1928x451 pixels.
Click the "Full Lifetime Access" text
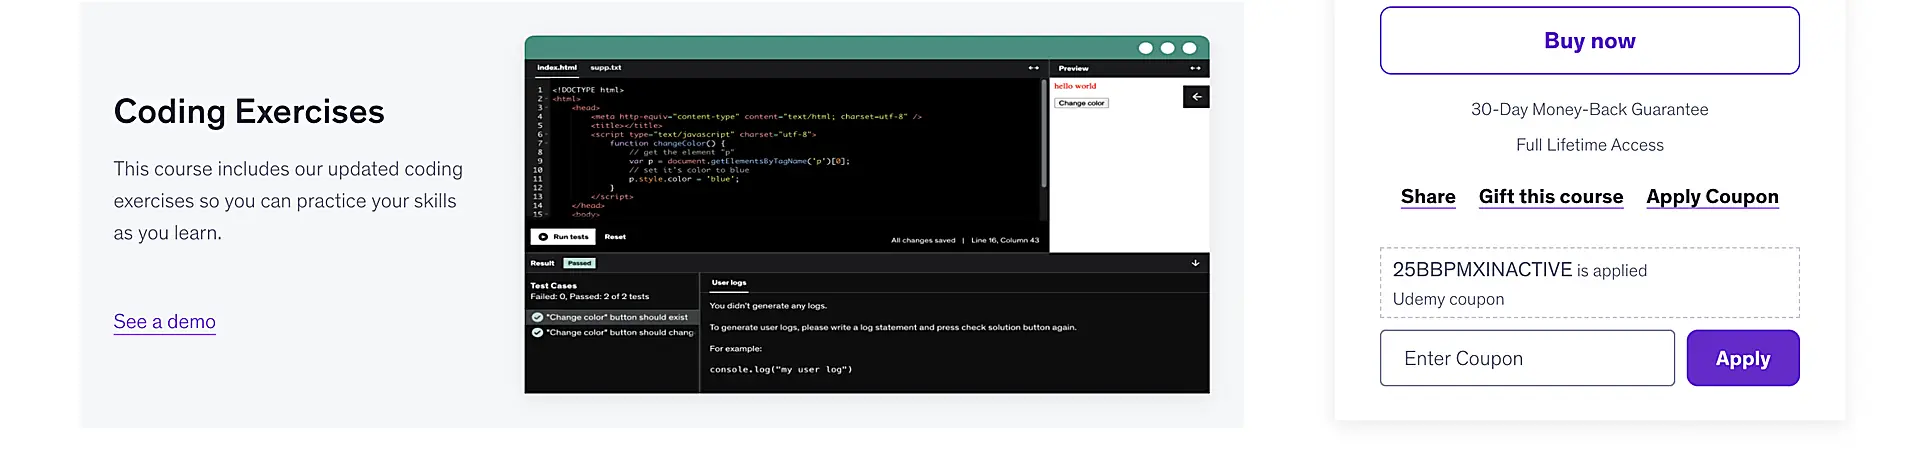1589,145
